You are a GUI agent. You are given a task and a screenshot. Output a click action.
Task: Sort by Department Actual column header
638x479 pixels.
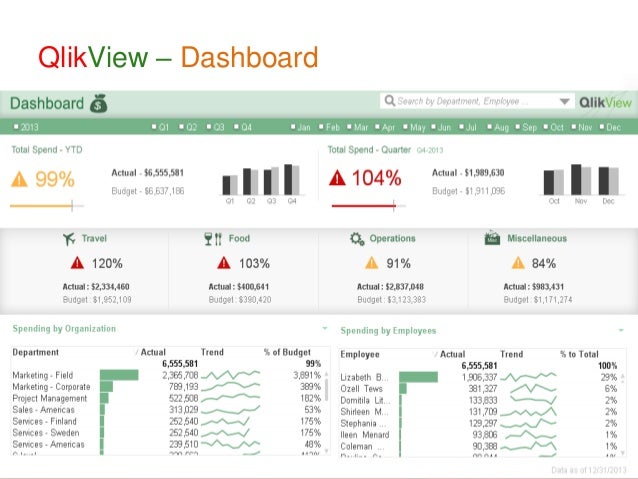pyautogui.click(x=153, y=352)
